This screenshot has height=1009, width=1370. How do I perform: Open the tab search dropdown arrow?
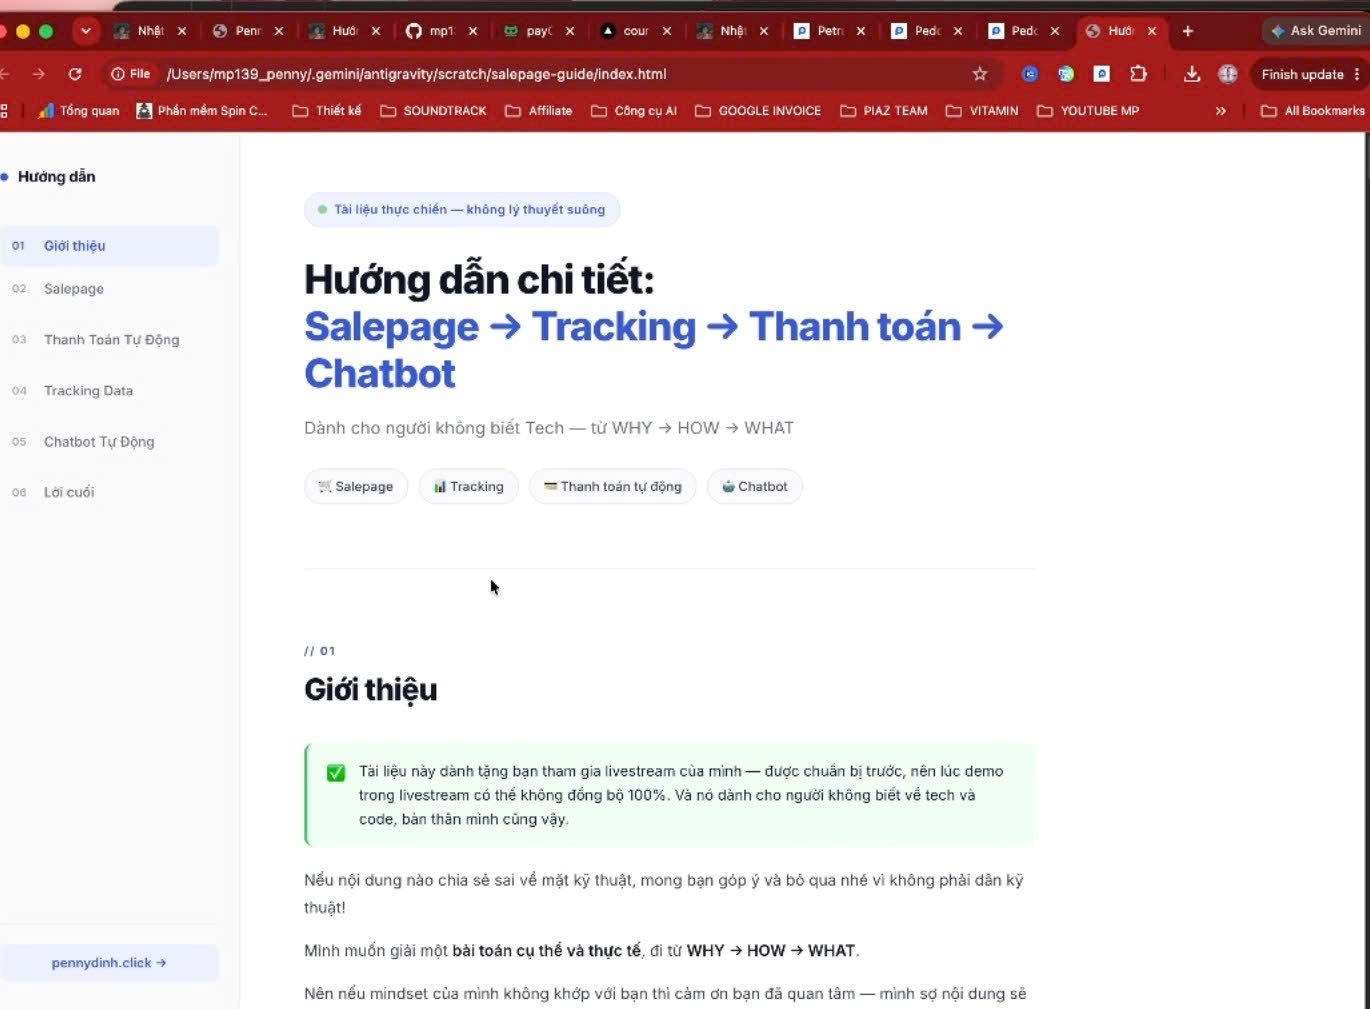(86, 31)
